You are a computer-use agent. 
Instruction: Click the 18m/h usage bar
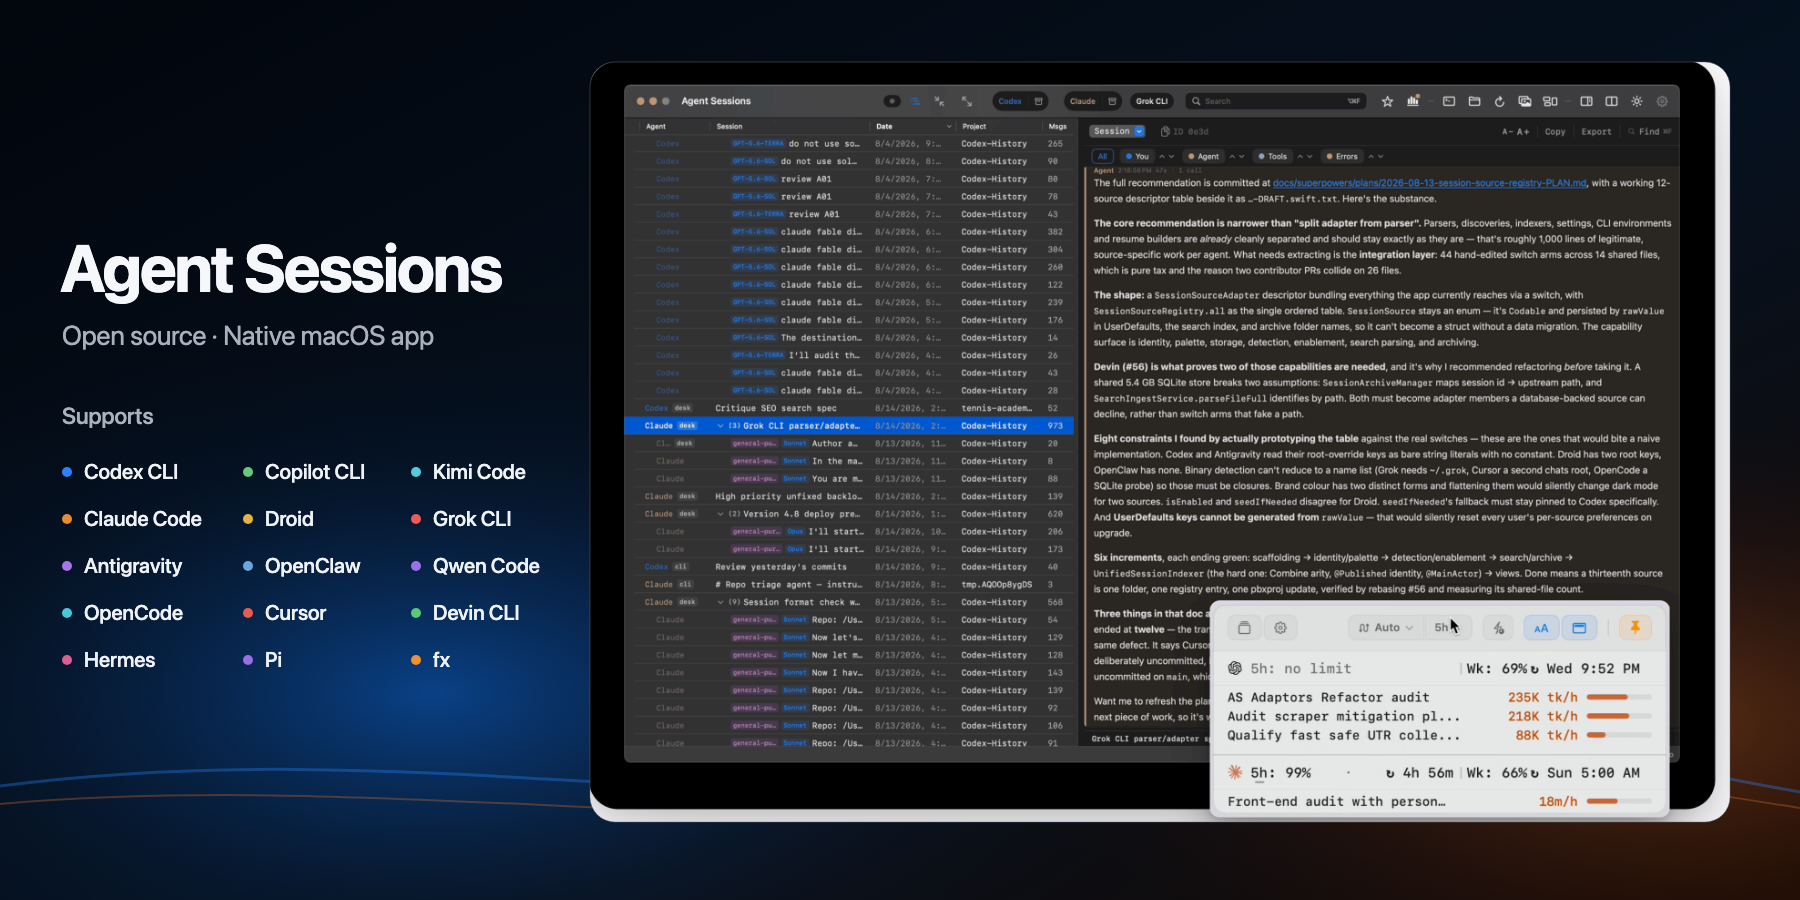coord(1619,801)
